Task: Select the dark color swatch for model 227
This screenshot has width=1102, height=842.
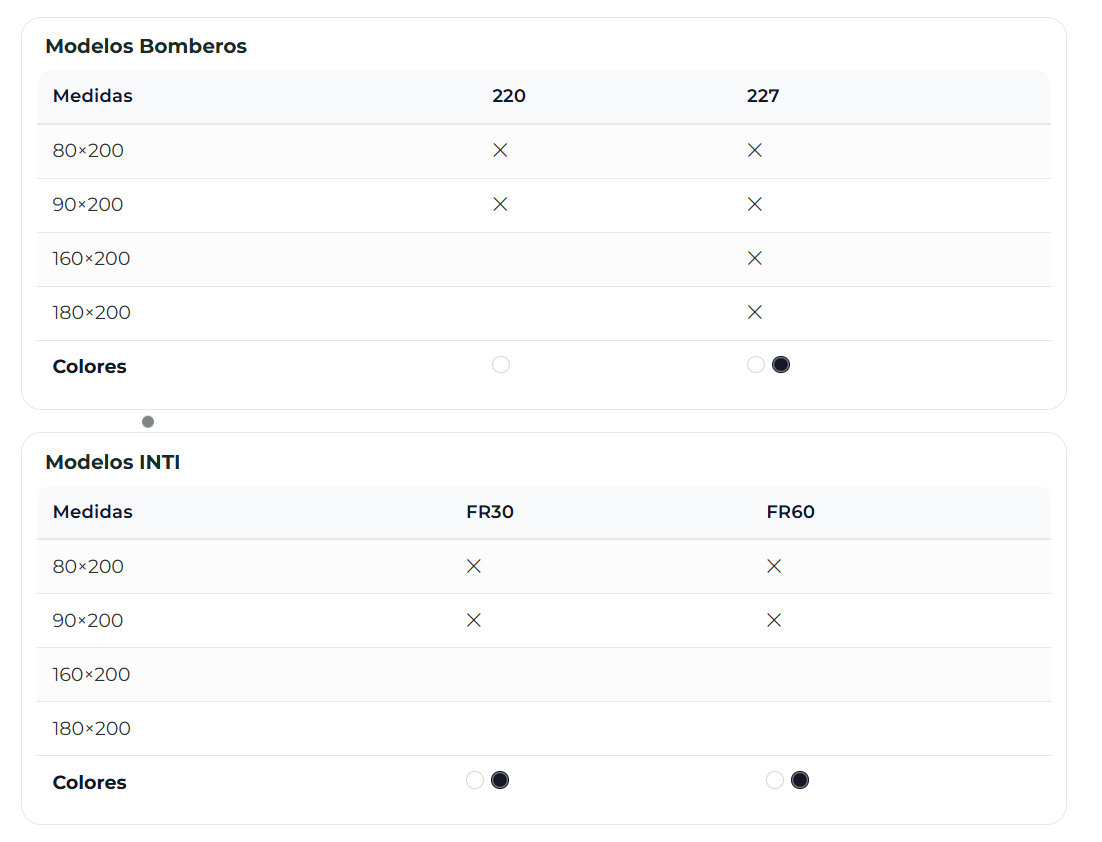Action: (781, 365)
